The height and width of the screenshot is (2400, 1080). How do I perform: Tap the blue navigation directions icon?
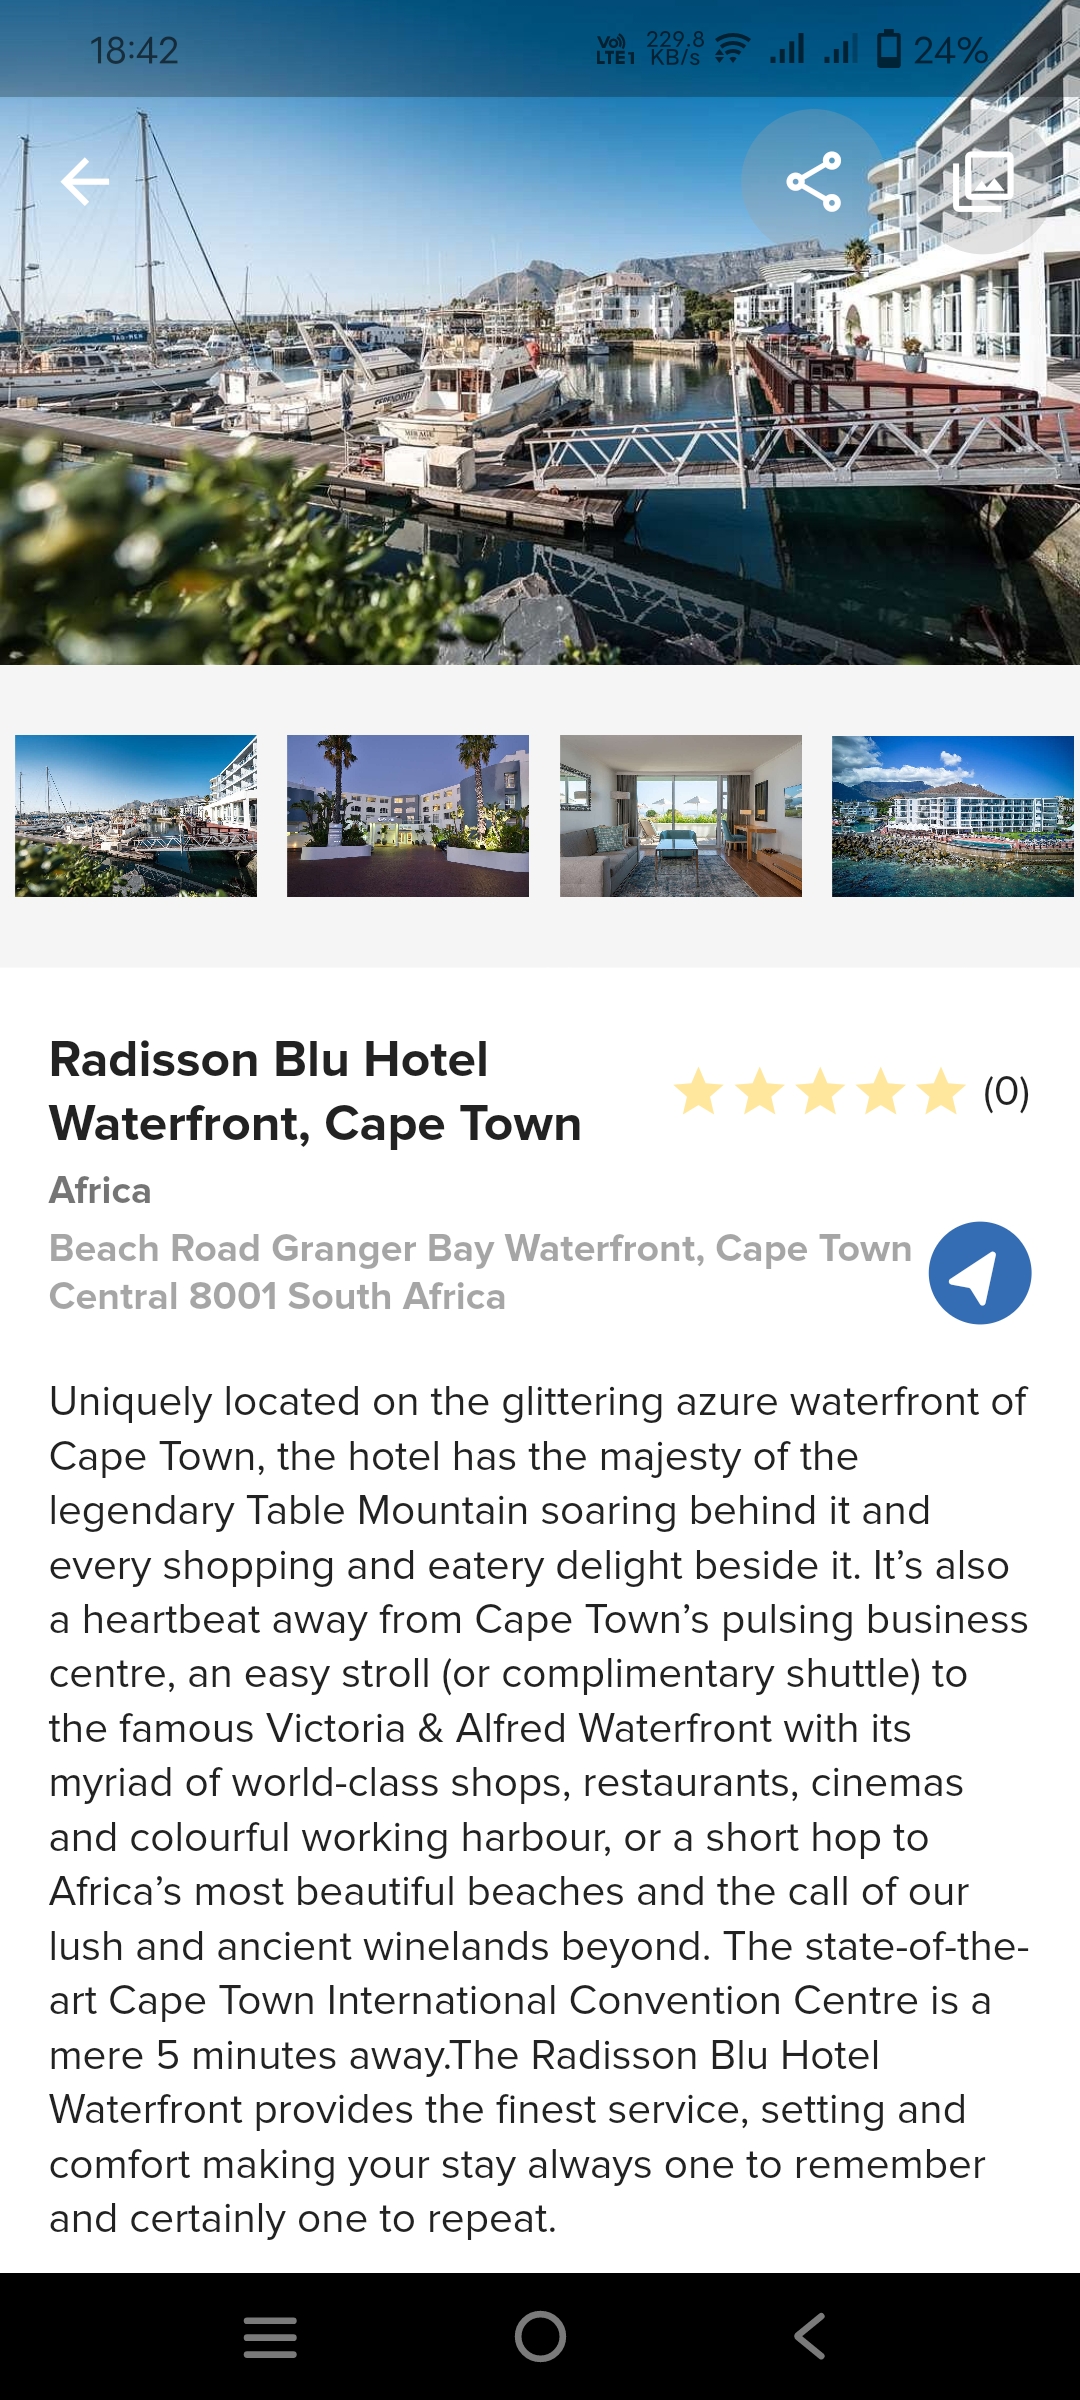point(979,1273)
